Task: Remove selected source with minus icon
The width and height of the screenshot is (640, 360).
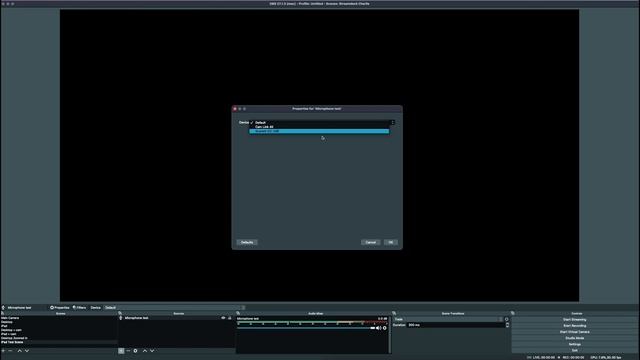Action: [128, 351]
